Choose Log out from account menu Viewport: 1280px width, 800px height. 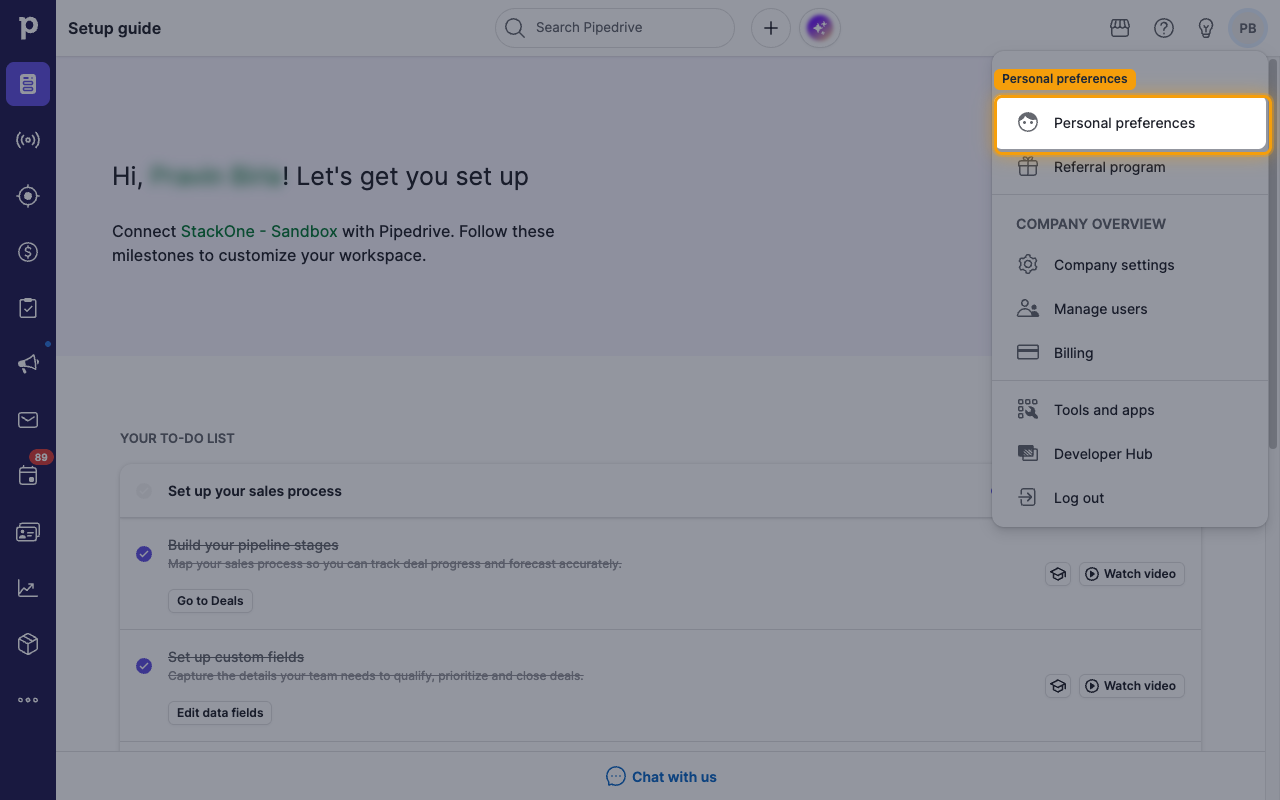coord(1131,498)
